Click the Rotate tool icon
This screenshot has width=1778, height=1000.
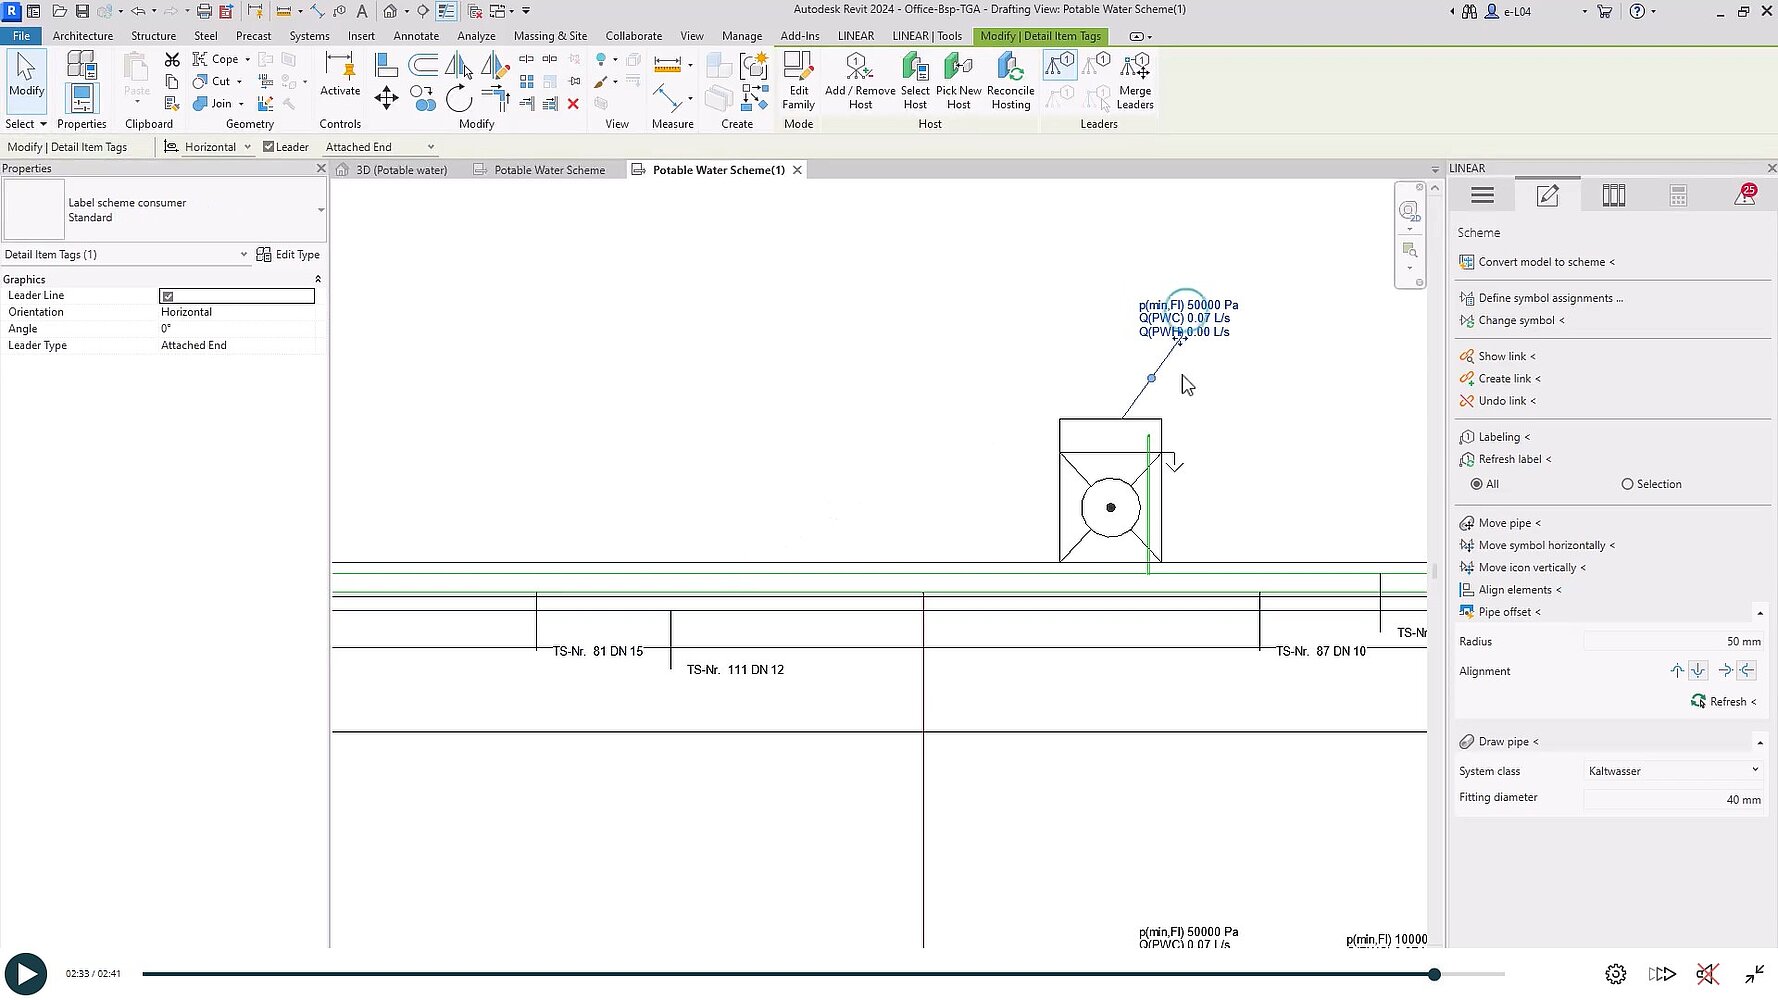click(x=458, y=98)
